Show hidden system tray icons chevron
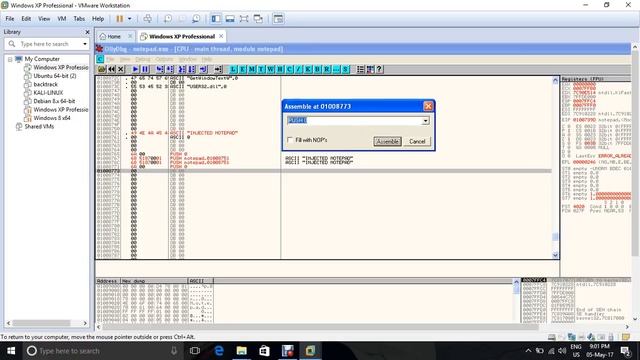640x360 pixels. tap(528, 351)
